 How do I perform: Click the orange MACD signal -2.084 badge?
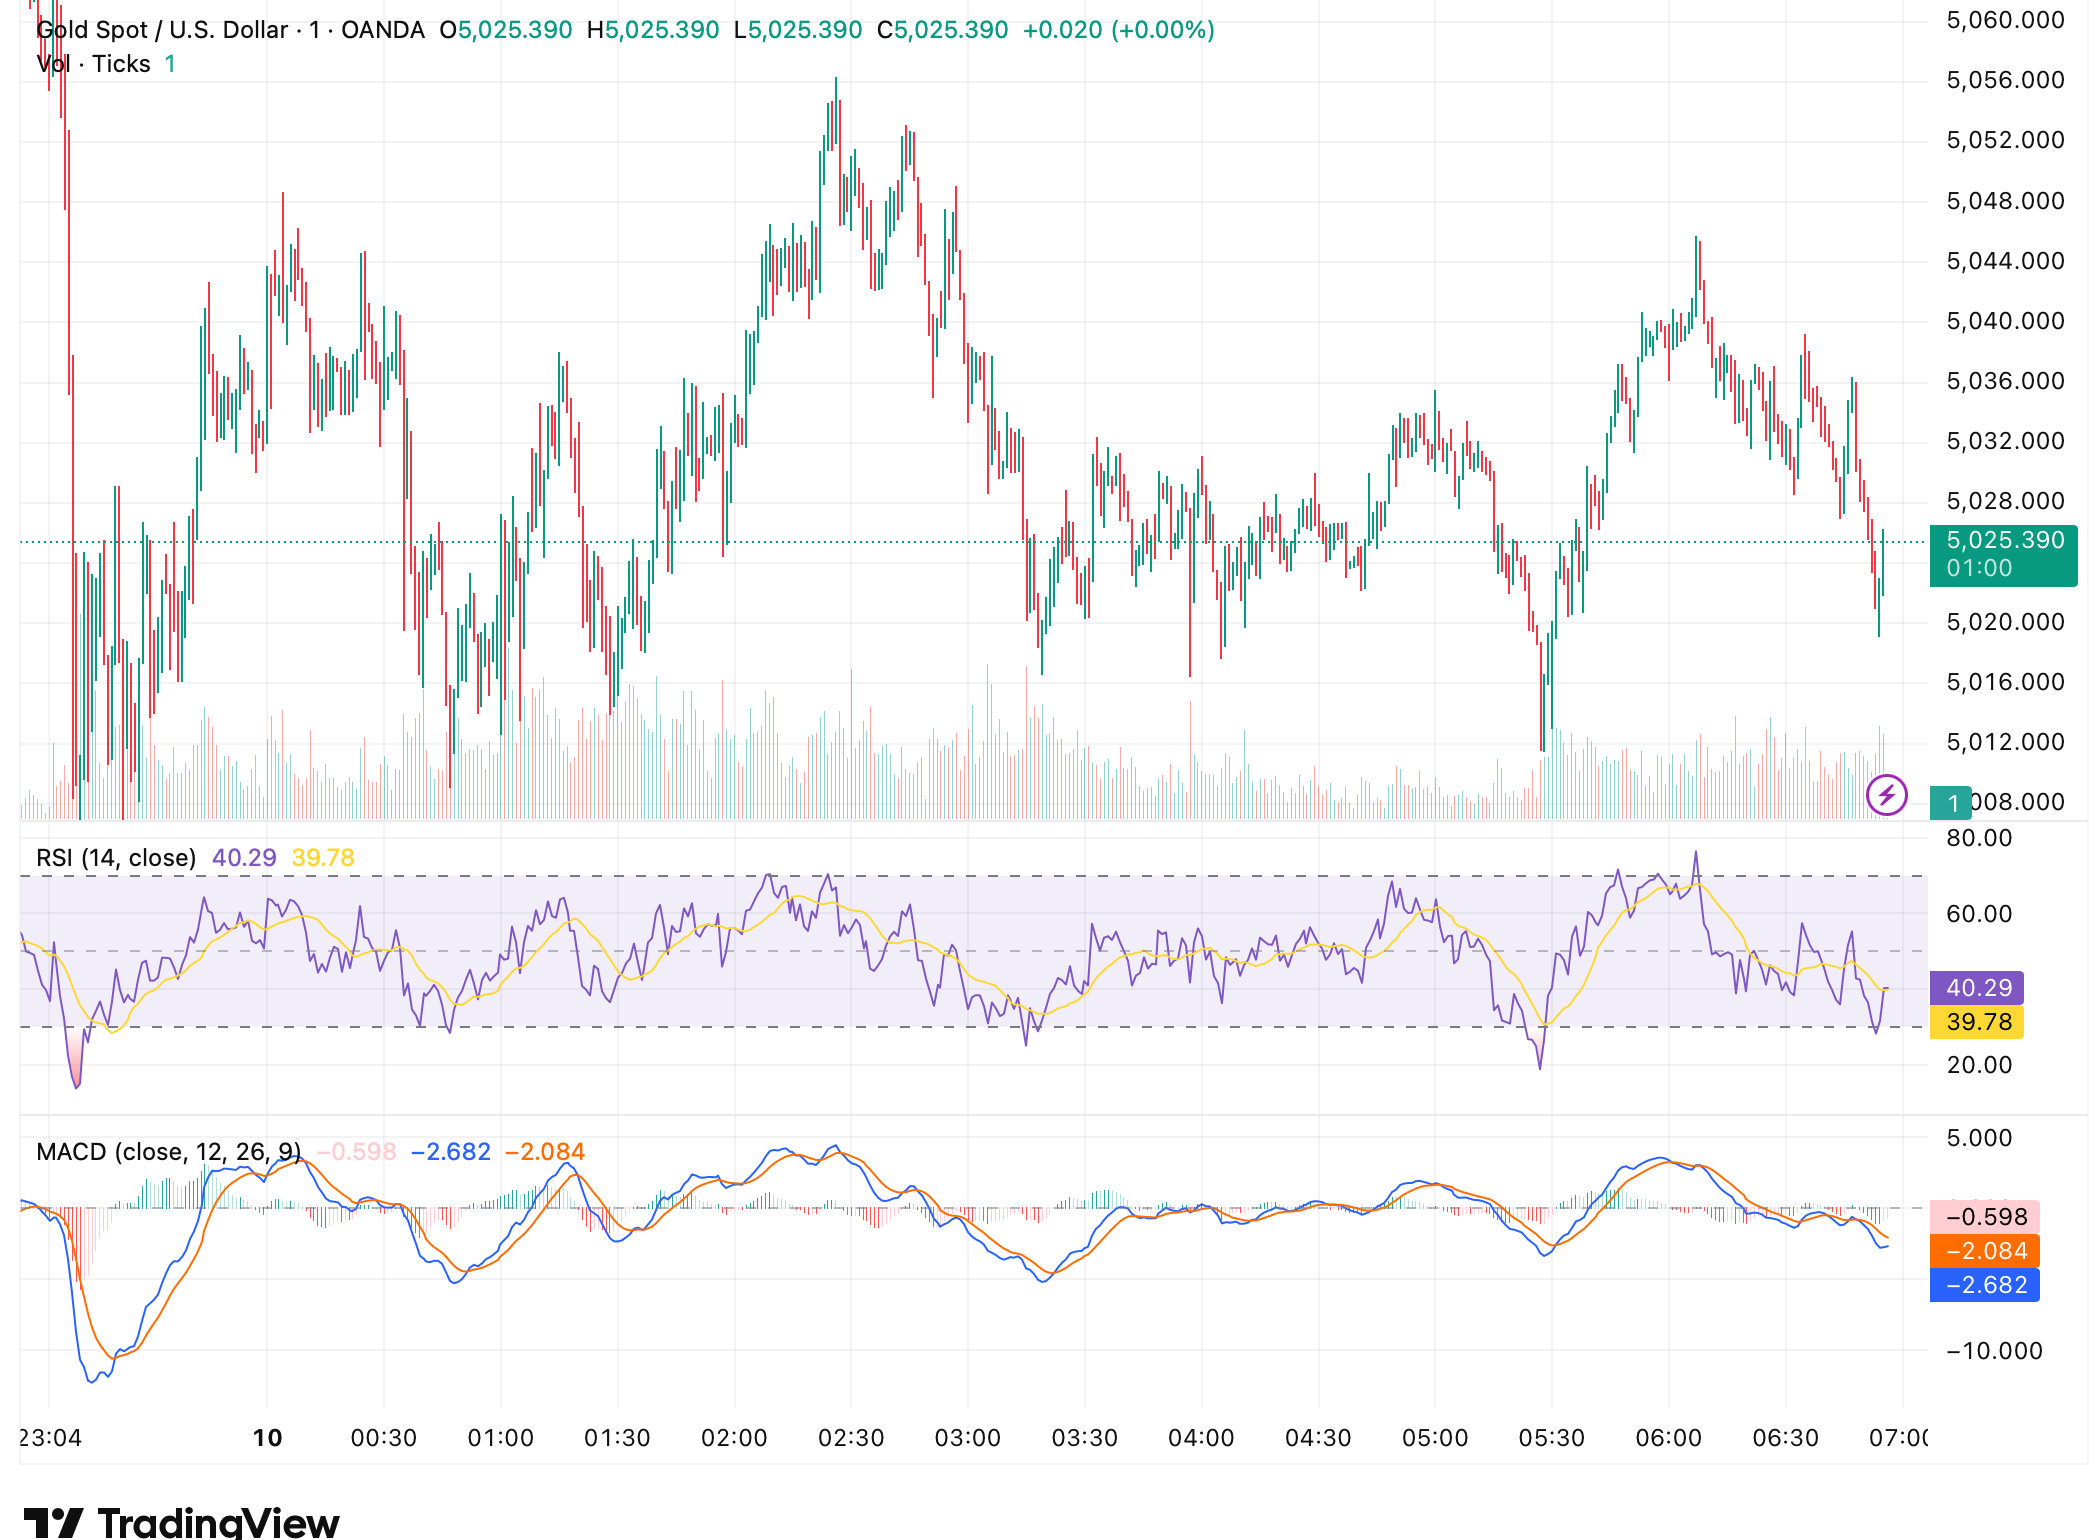tap(1985, 1251)
